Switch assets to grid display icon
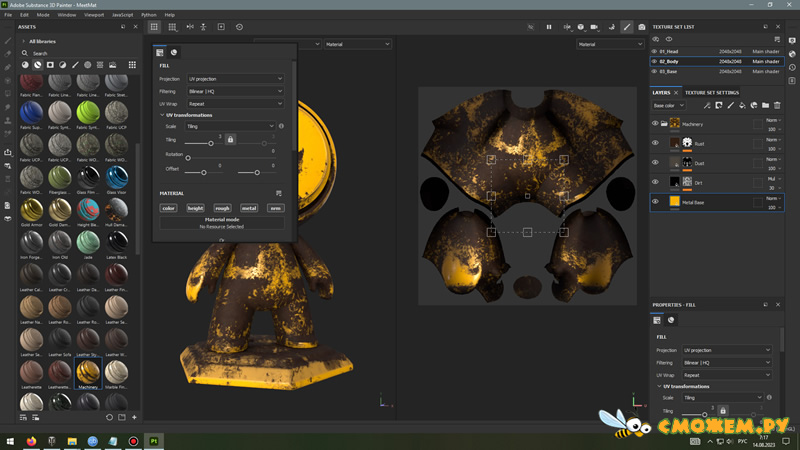Image resolution: width=800 pixels, height=450 pixels. click(x=132, y=65)
